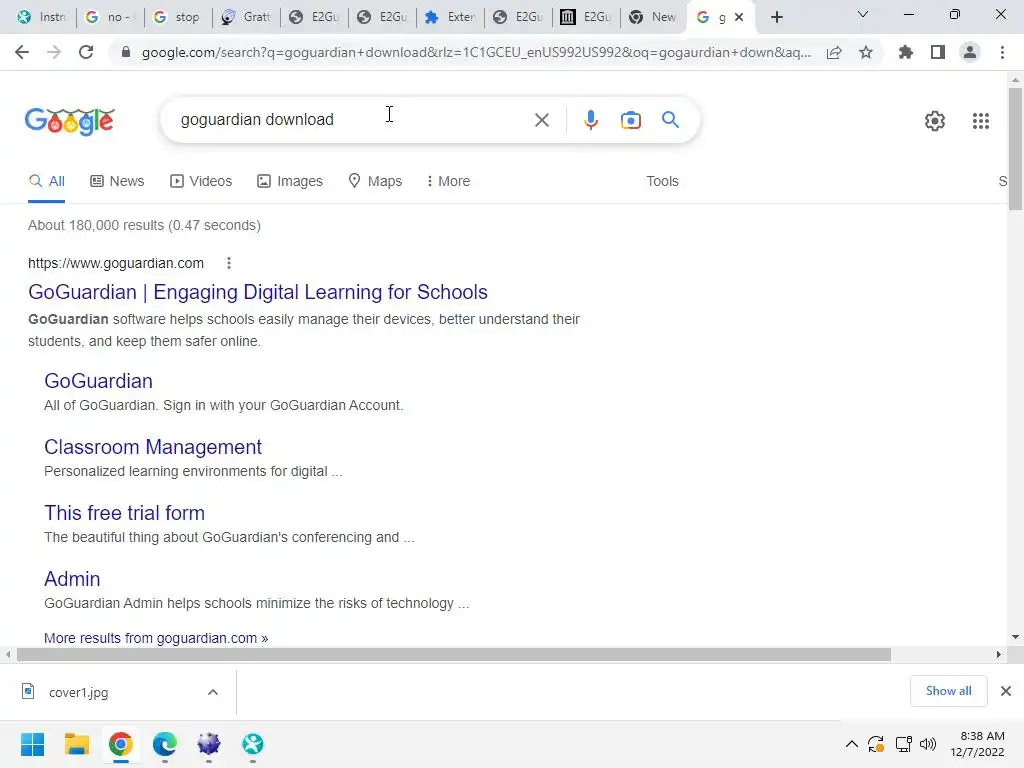Start voice search with the microphone icon
This screenshot has width=1024, height=768.
(x=590, y=120)
